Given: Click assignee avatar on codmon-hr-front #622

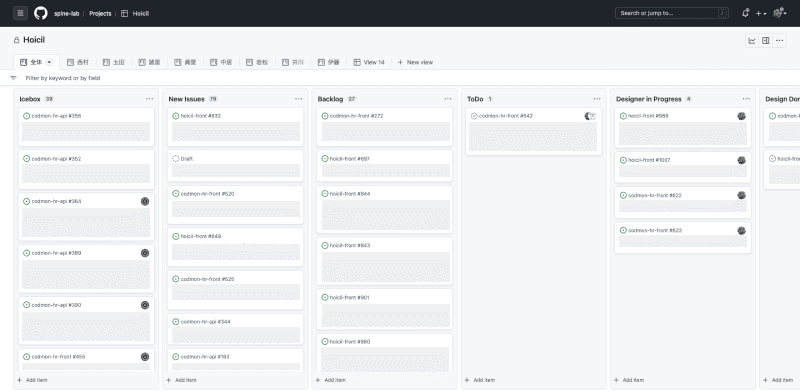Looking at the screenshot, I should coord(742,195).
